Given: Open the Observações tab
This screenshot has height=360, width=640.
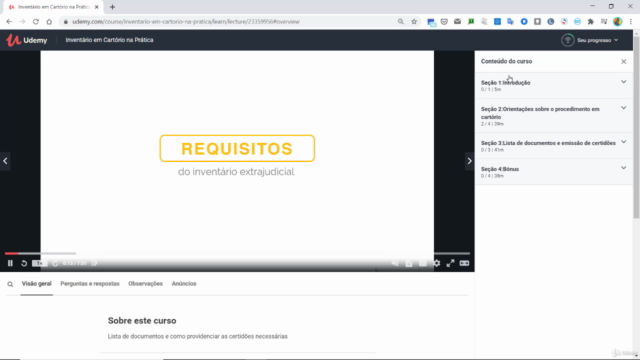Looking at the screenshot, I should click(x=145, y=284).
